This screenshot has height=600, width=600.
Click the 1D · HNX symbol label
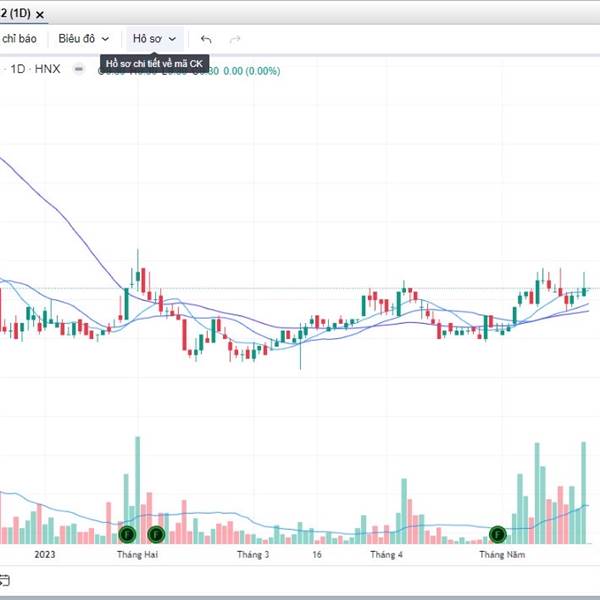35,69
